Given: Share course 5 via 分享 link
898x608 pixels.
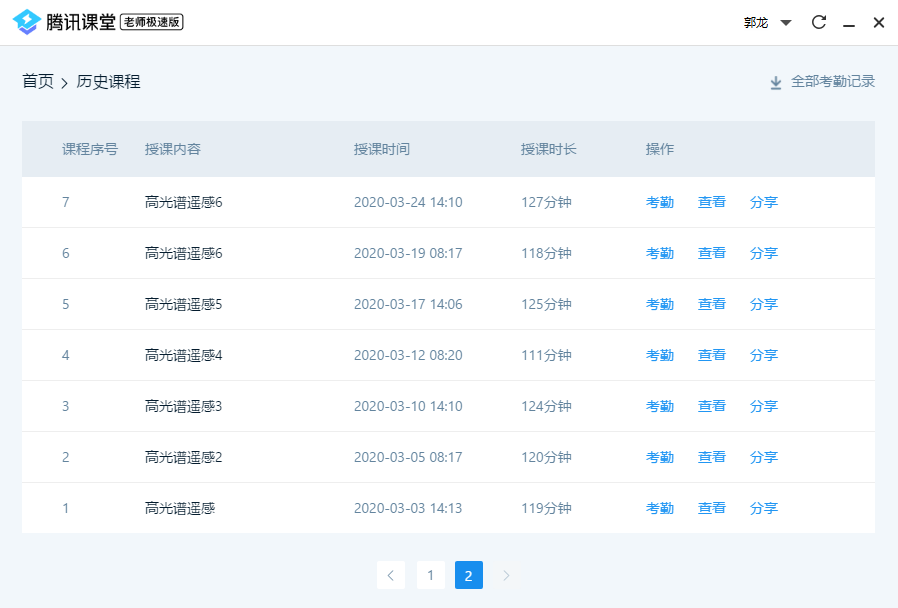Looking at the screenshot, I should [x=763, y=304].
